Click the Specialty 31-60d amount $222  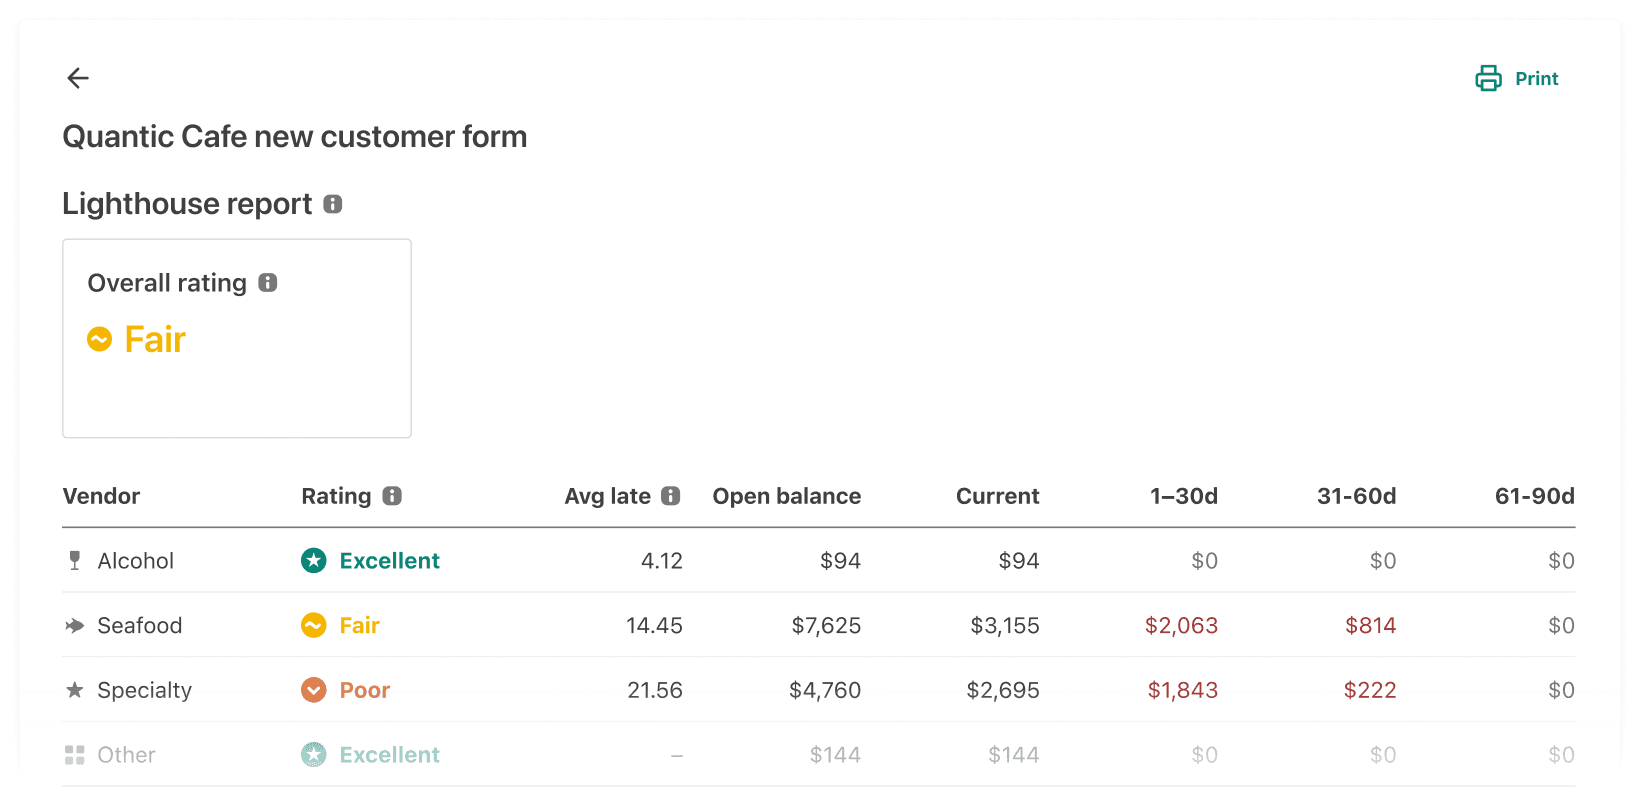[x=1369, y=690]
